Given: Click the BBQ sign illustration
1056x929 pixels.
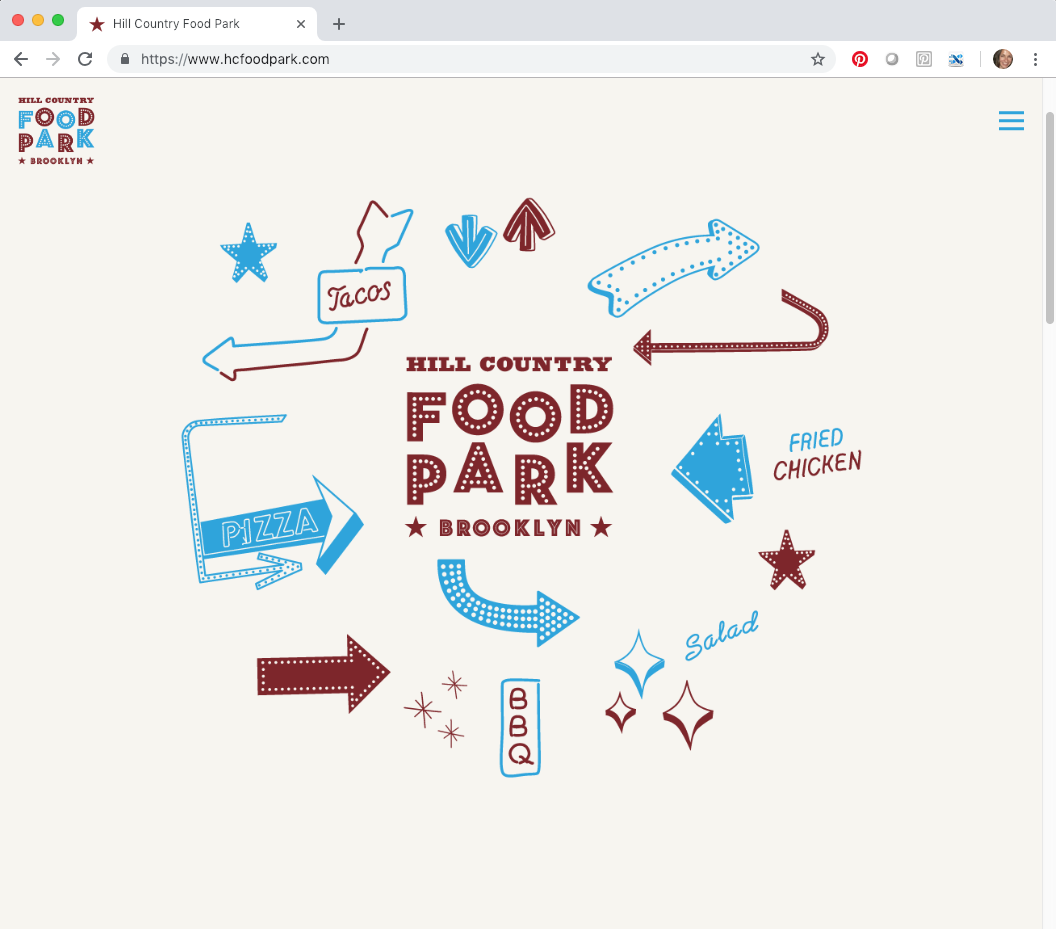Looking at the screenshot, I should [520, 728].
